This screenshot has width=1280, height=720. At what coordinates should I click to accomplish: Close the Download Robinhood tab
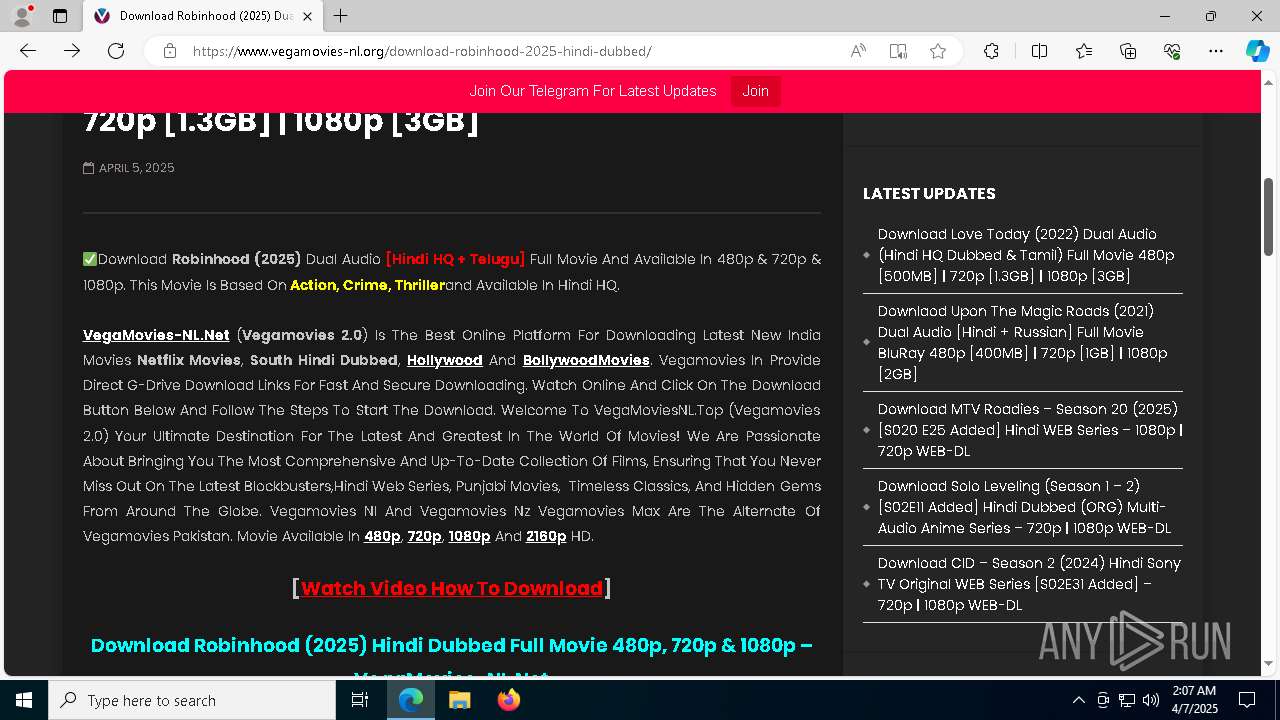307,16
